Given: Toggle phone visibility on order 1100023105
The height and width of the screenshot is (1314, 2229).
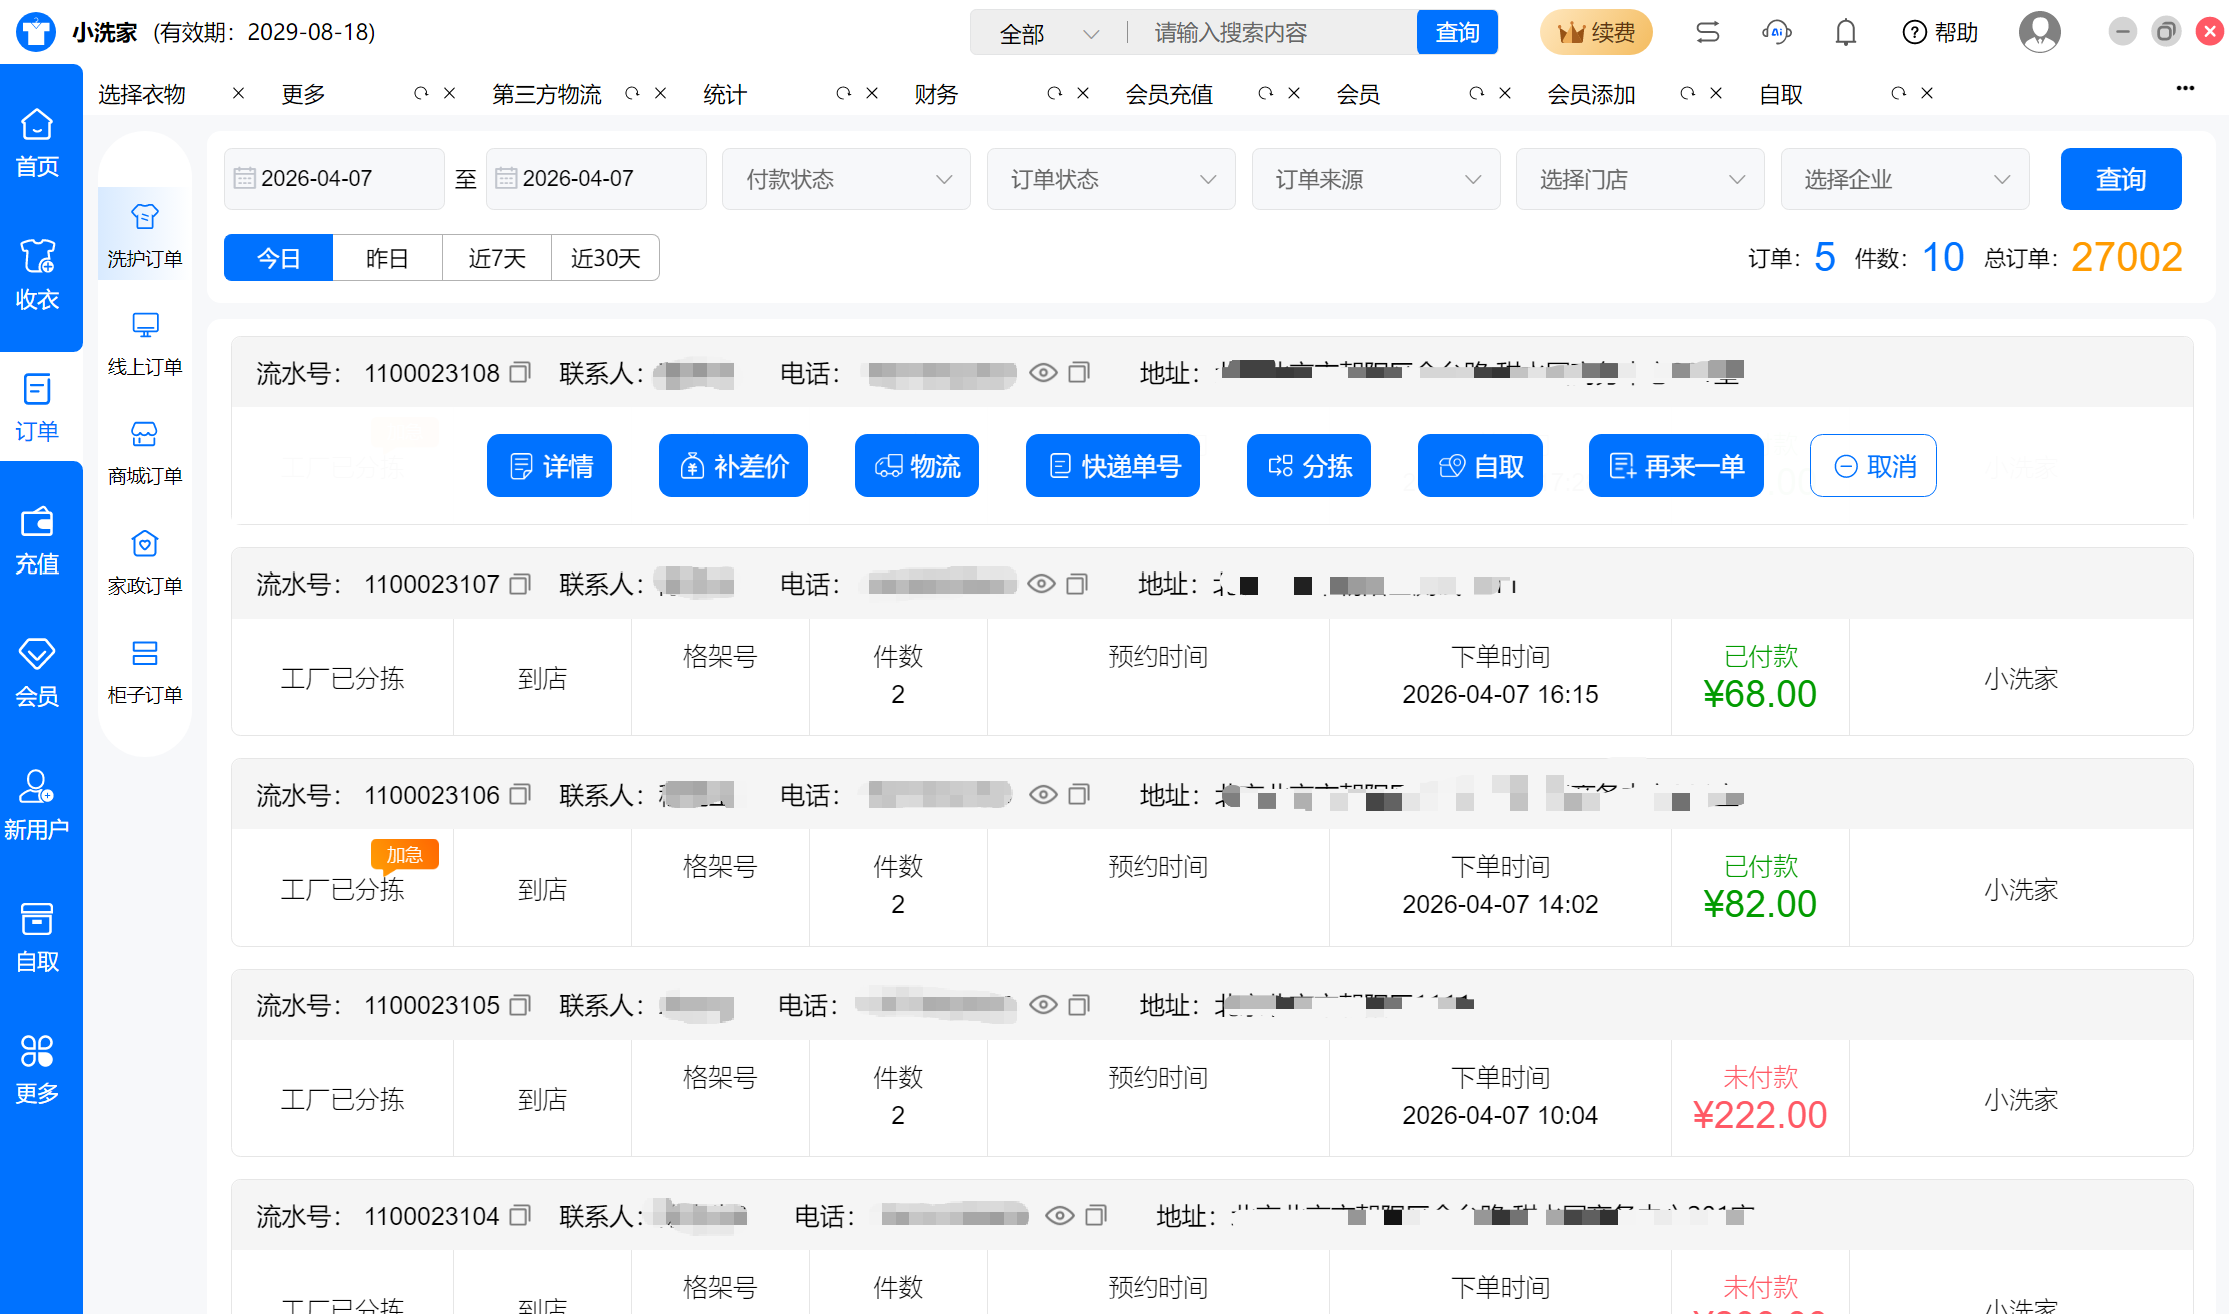Looking at the screenshot, I should click(1043, 1005).
